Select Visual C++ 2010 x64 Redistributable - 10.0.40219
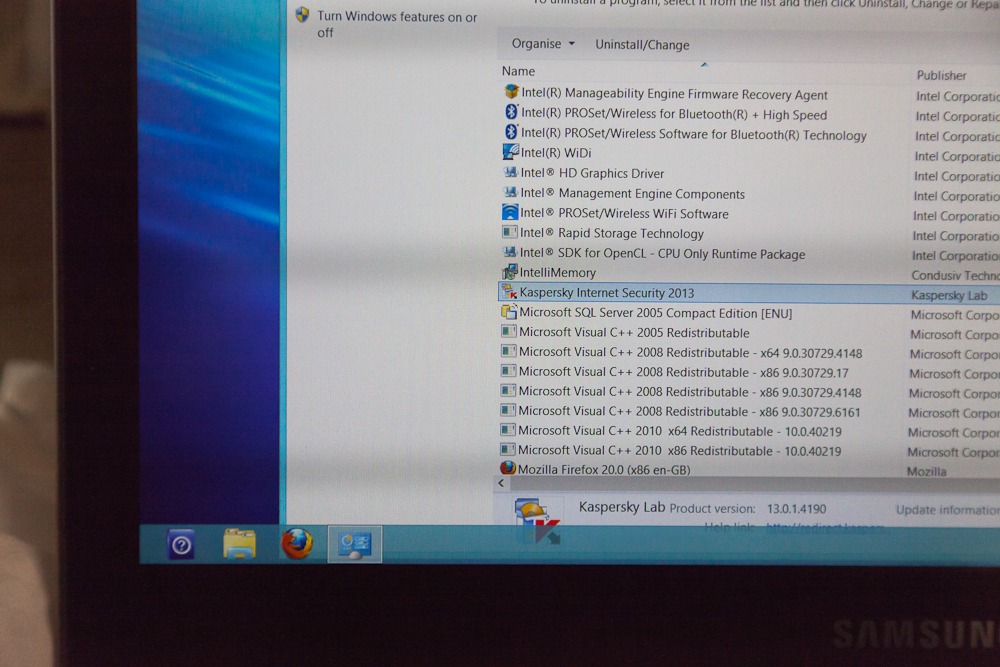This screenshot has height=667, width=1000. click(679, 431)
